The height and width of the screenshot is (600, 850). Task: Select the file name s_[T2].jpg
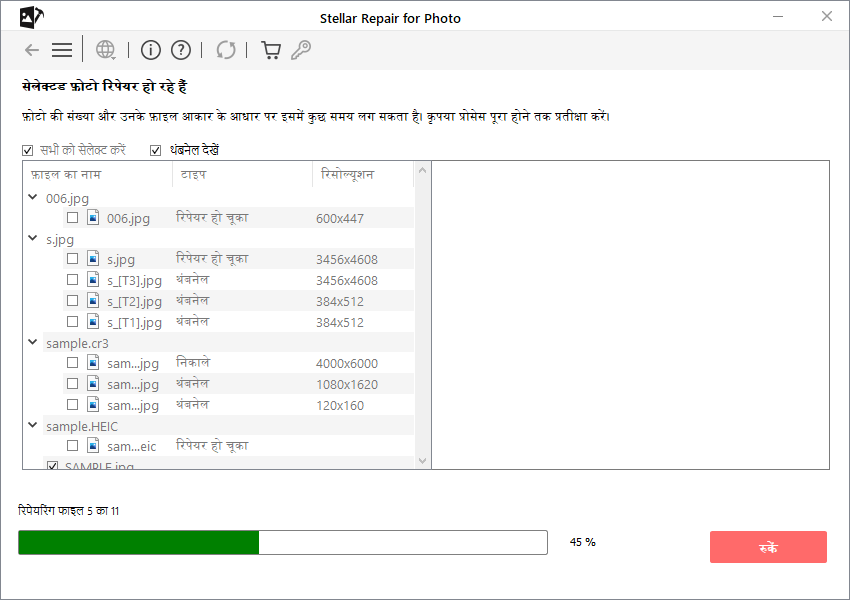[134, 302]
